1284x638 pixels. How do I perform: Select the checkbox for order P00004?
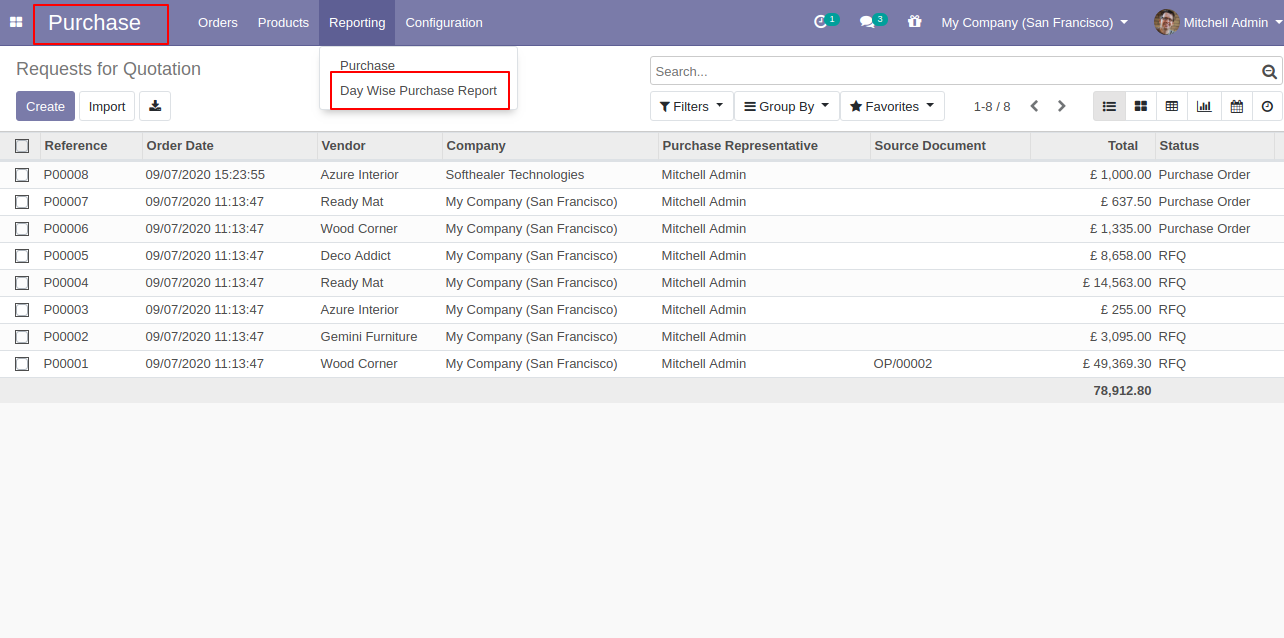(22, 283)
